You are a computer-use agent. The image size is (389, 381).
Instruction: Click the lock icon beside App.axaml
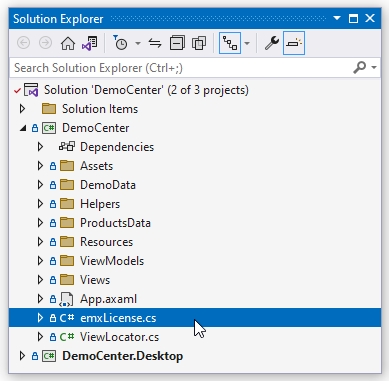coord(53,299)
